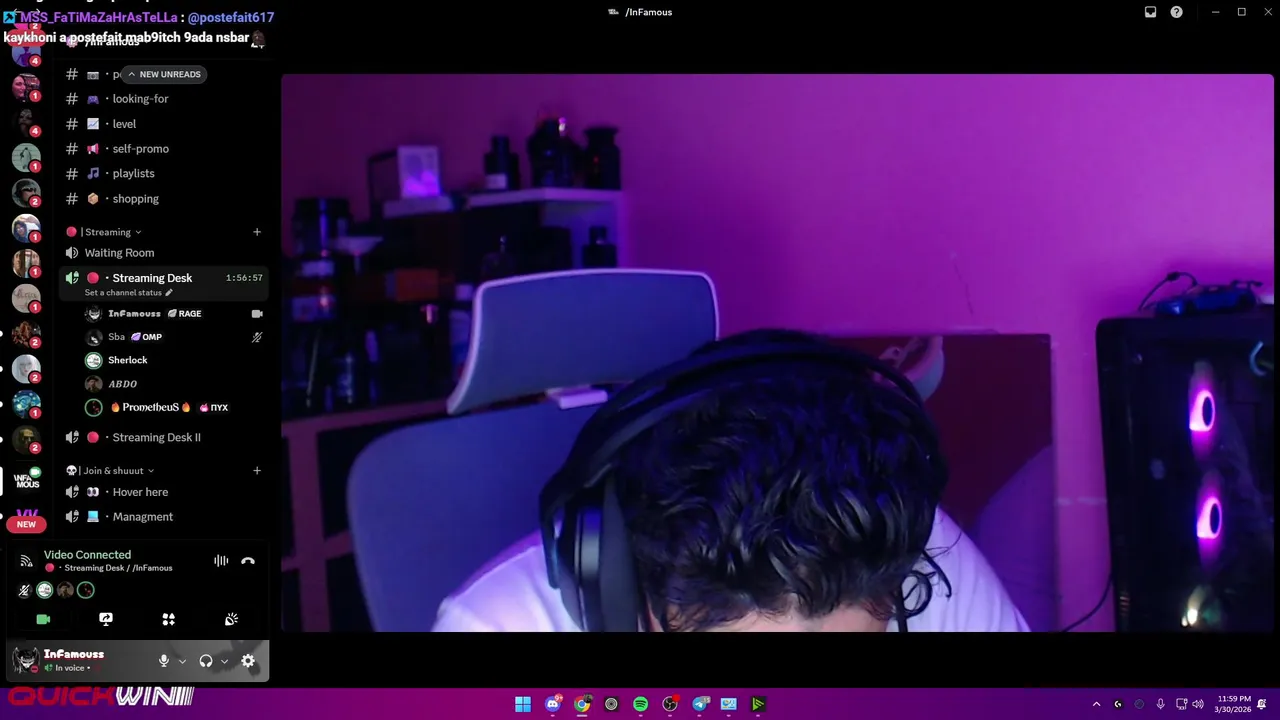
Task: Open OBS Studio from the taskbar
Action: pos(670,704)
